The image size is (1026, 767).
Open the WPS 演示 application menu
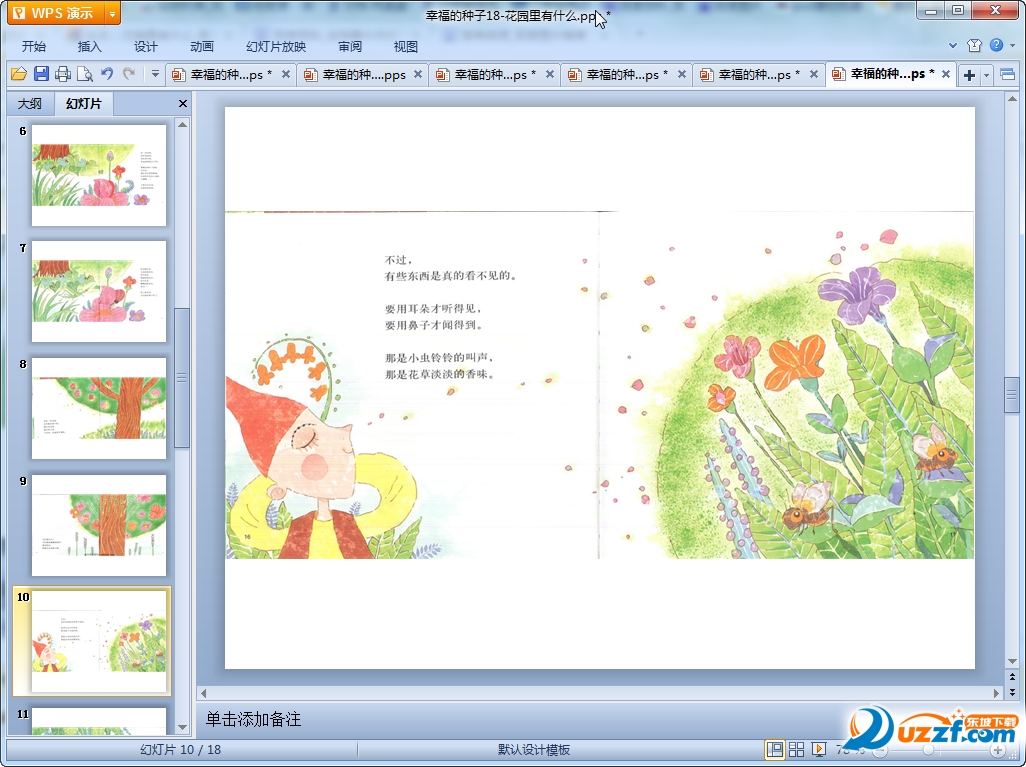[x=57, y=12]
